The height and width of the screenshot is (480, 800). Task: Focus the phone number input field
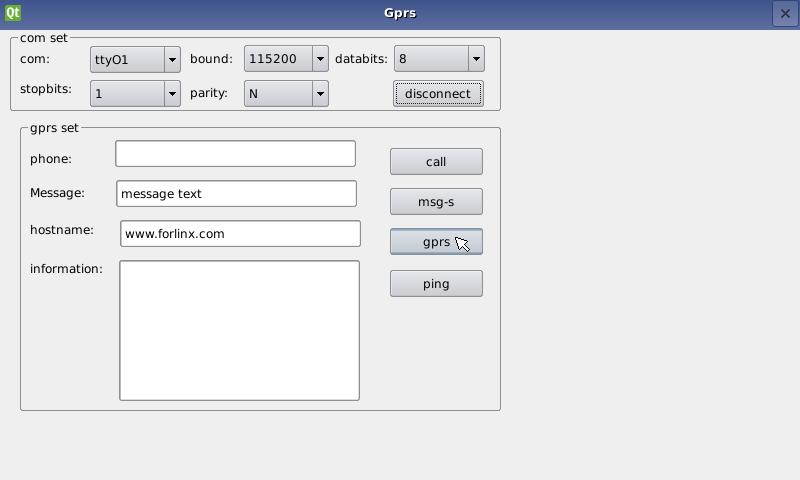point(235,153)
